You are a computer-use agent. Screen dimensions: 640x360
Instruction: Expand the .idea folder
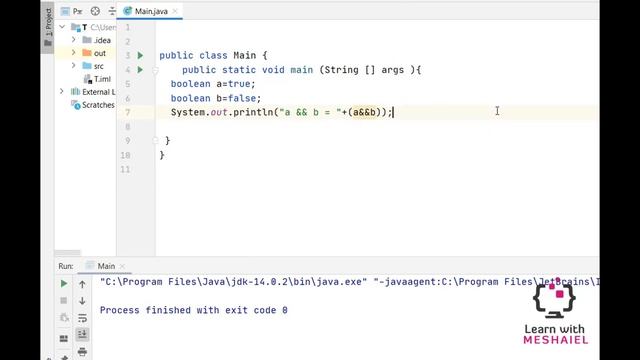tap(73, 40)
